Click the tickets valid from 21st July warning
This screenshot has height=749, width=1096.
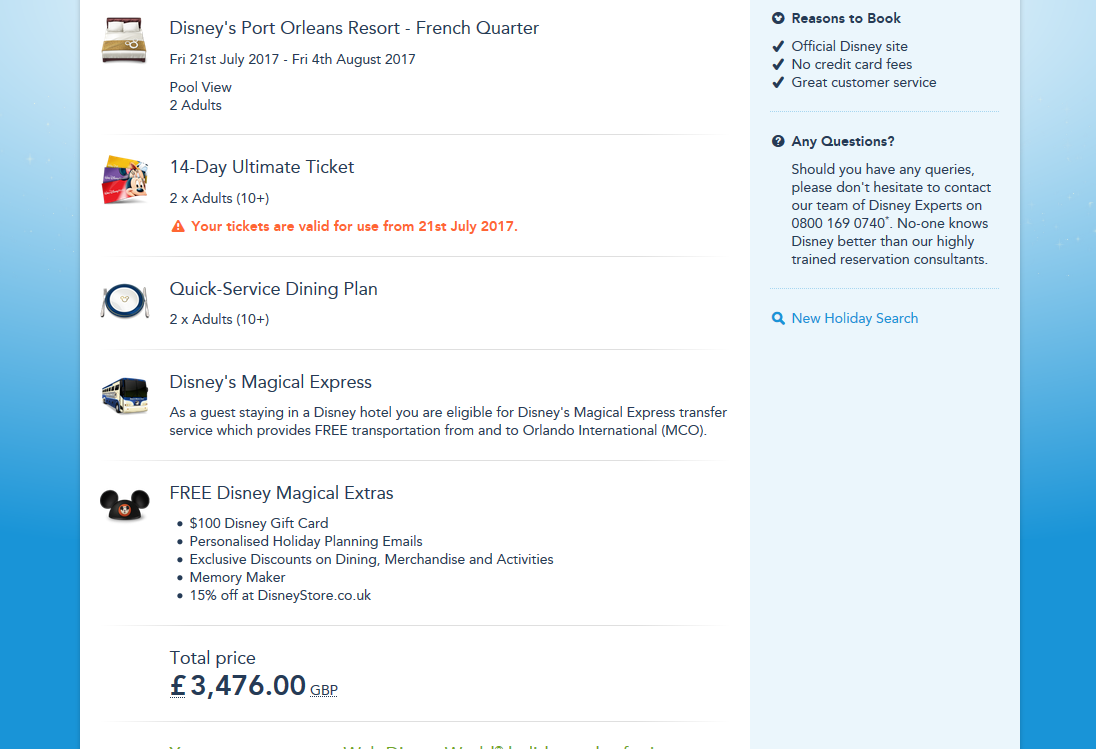(354, 226)
